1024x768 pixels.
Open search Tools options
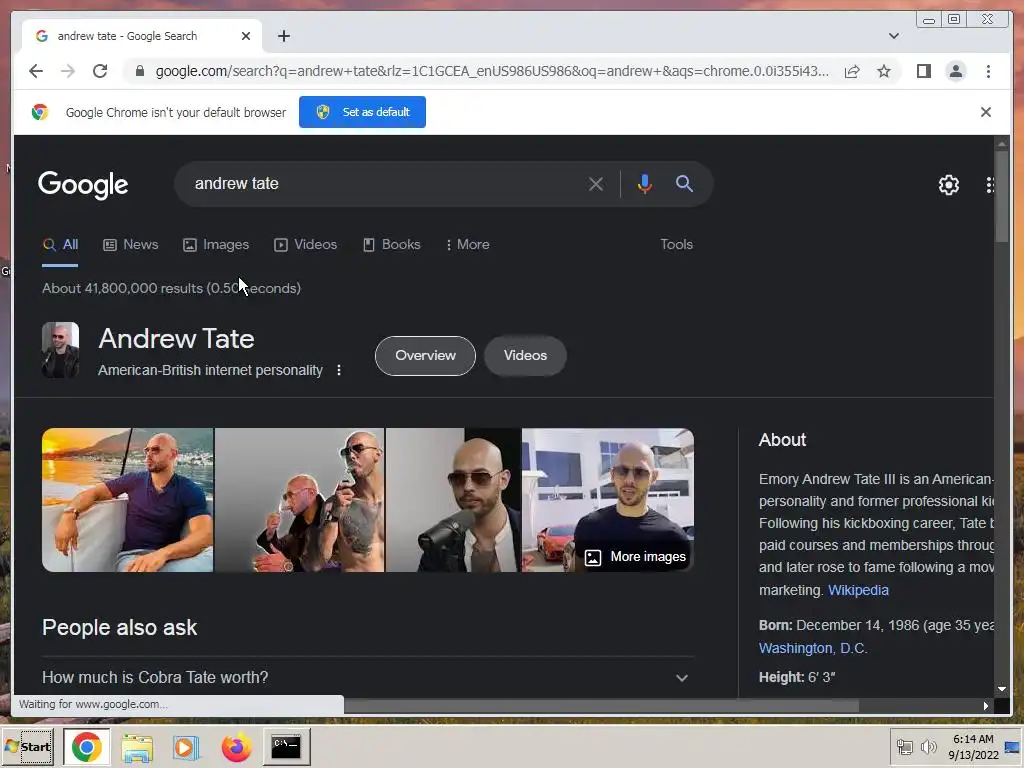676,245
